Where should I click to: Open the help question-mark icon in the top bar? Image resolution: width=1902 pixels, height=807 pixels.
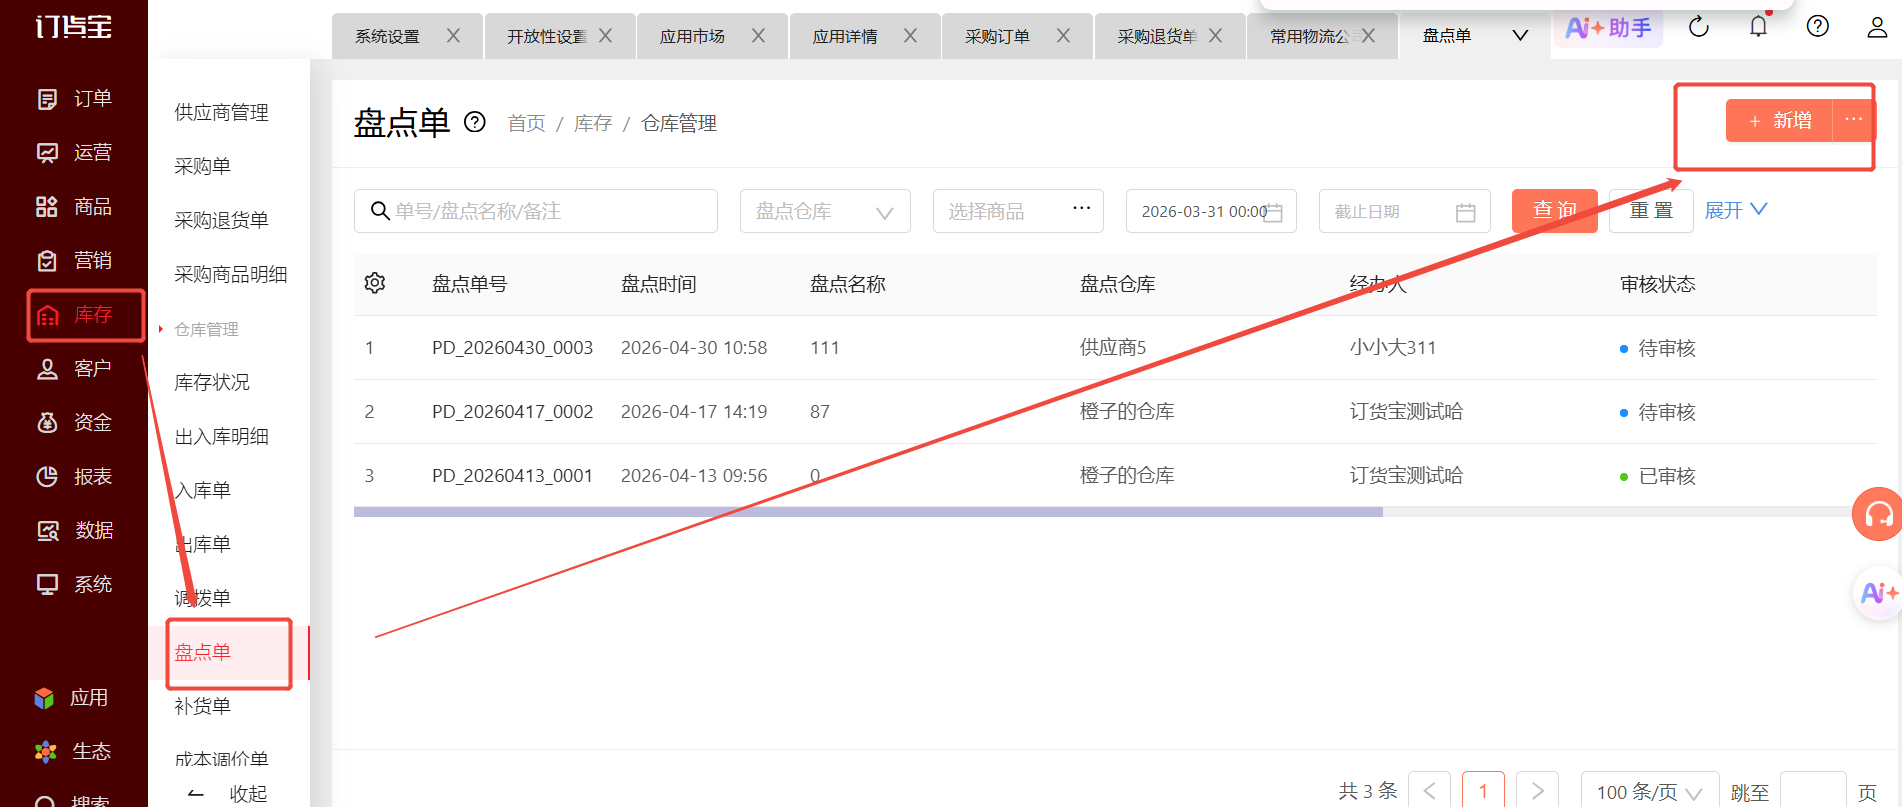[1818, 26]
